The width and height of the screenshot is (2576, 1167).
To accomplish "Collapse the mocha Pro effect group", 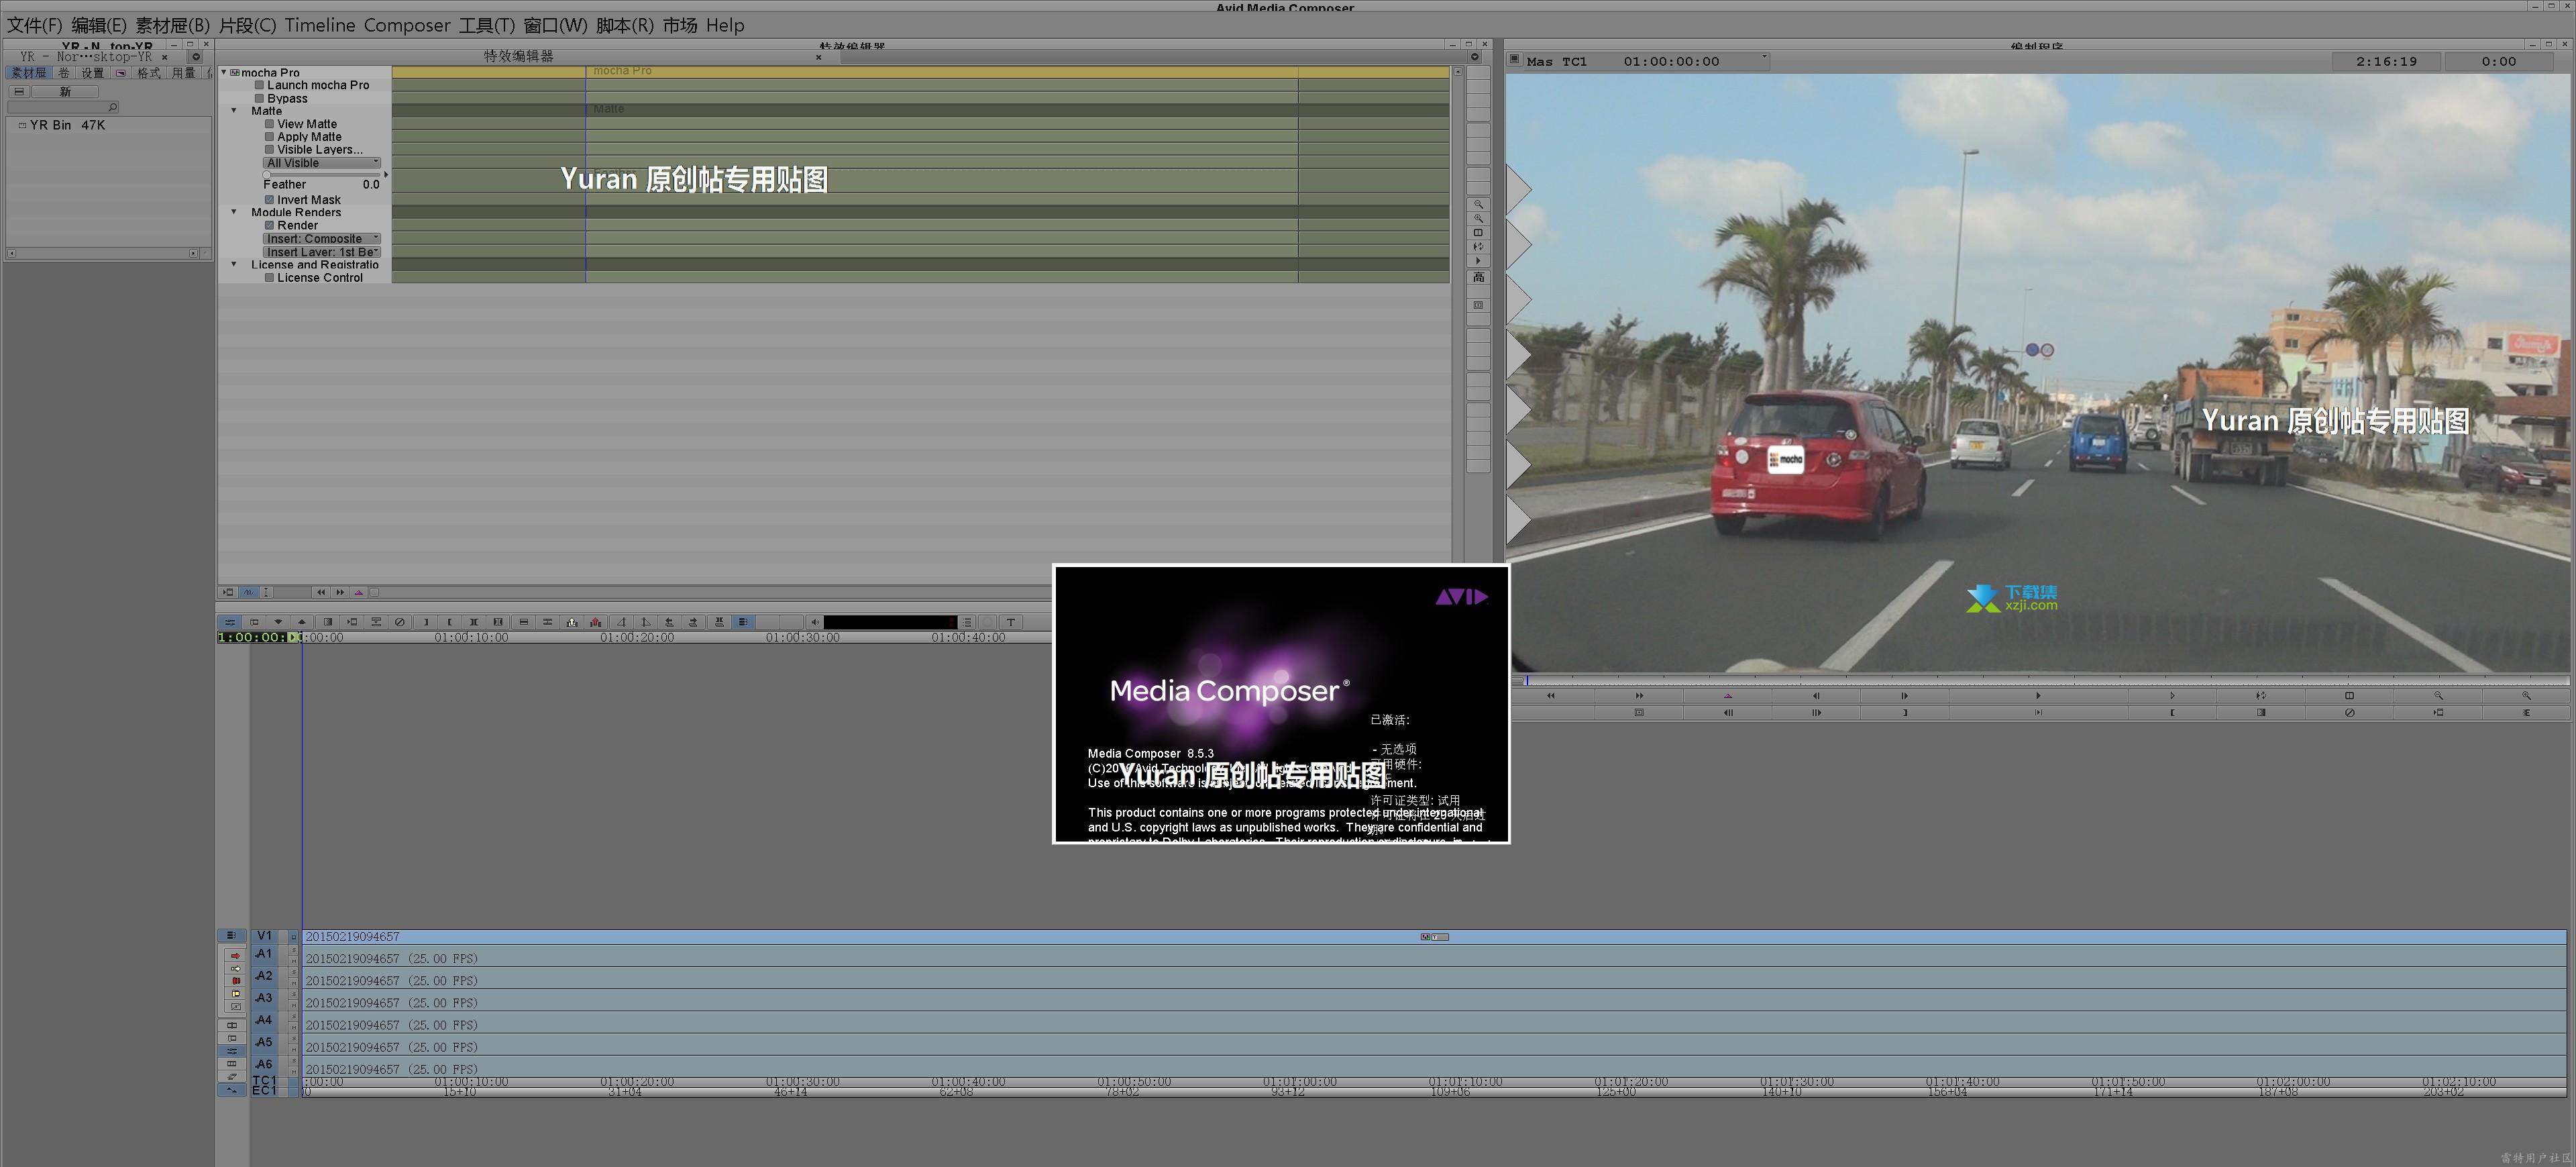I will pos(224,73).
